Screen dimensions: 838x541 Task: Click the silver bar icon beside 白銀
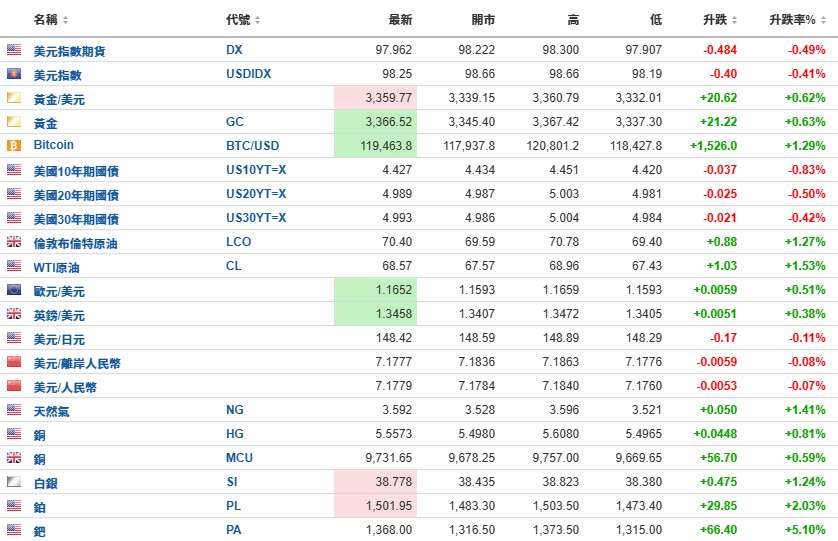[x=14, y=482]
